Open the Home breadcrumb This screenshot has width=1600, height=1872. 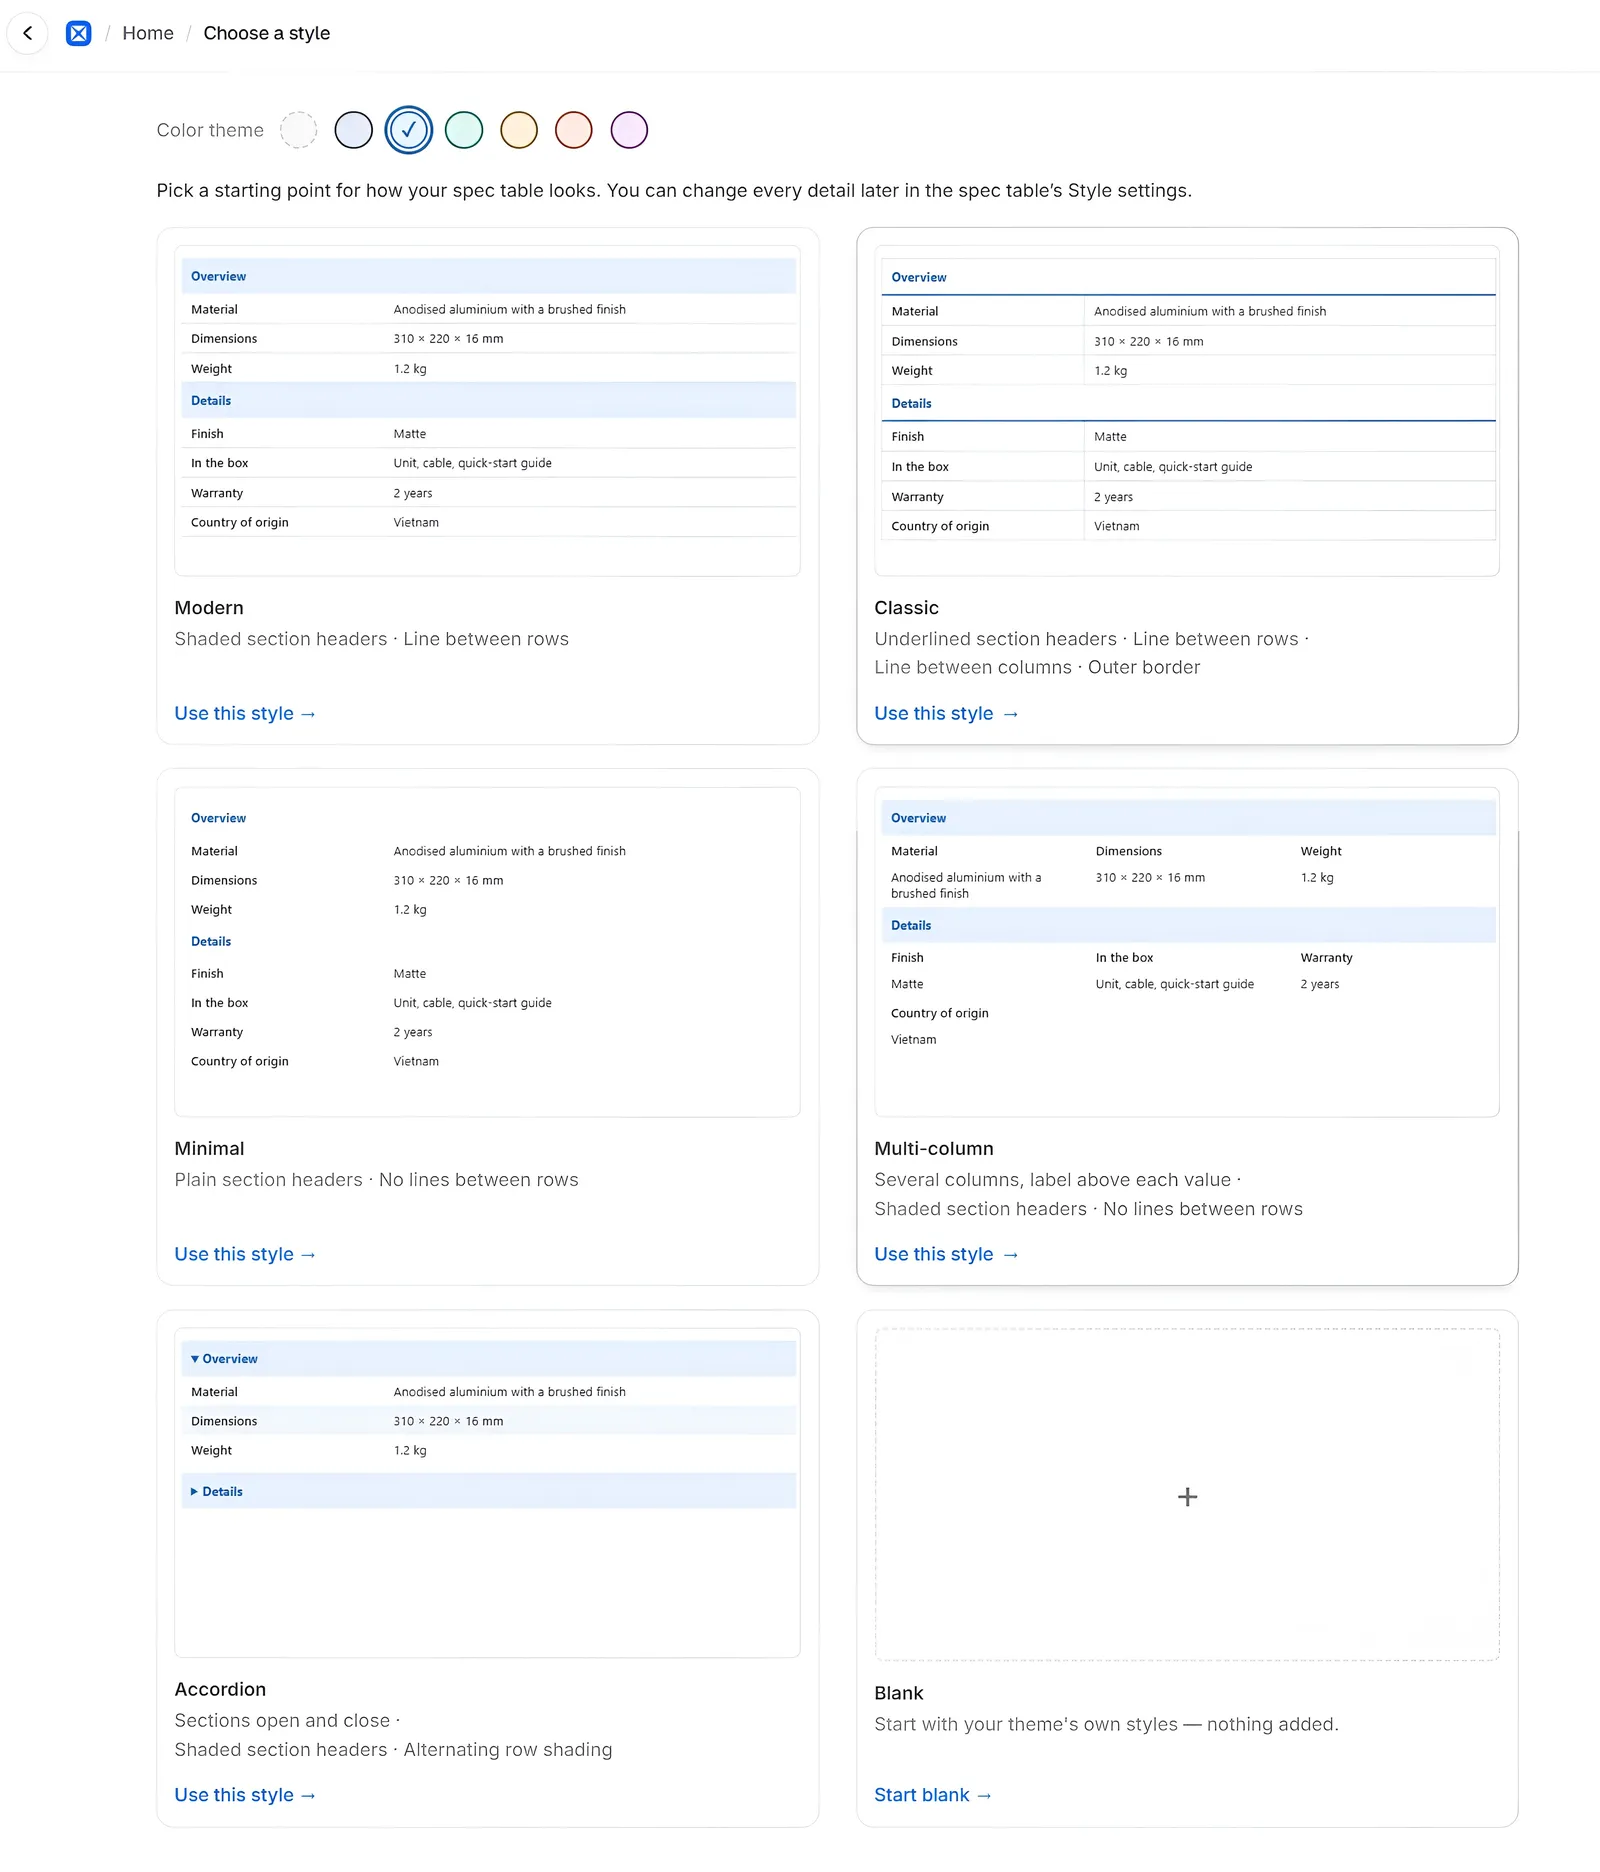click(148, 33)
